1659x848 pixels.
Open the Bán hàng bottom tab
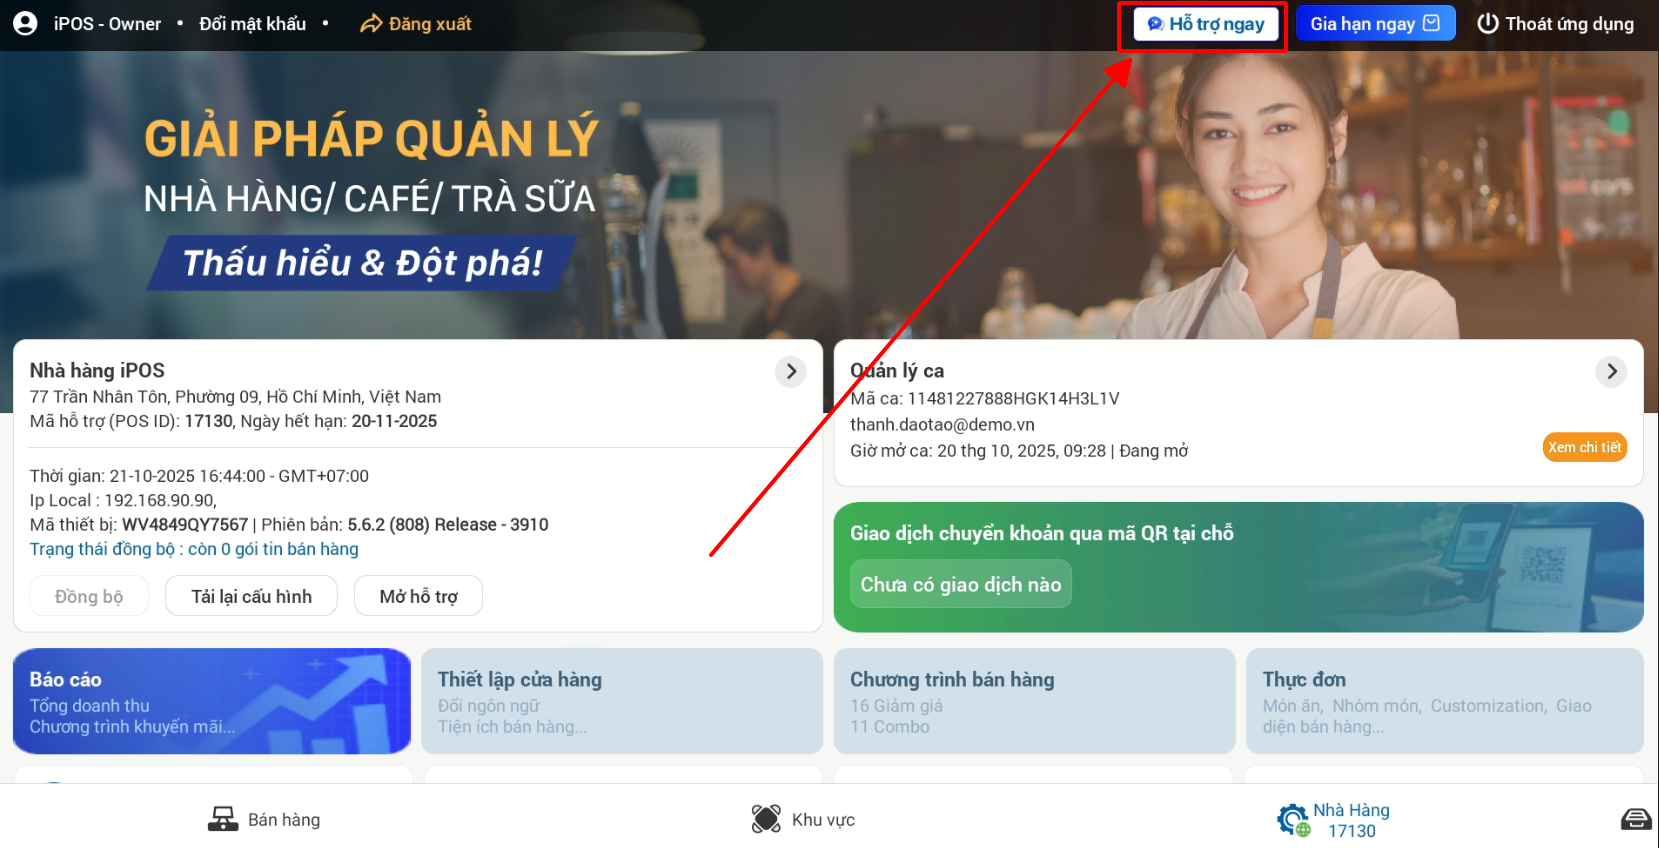coord(264,819)
